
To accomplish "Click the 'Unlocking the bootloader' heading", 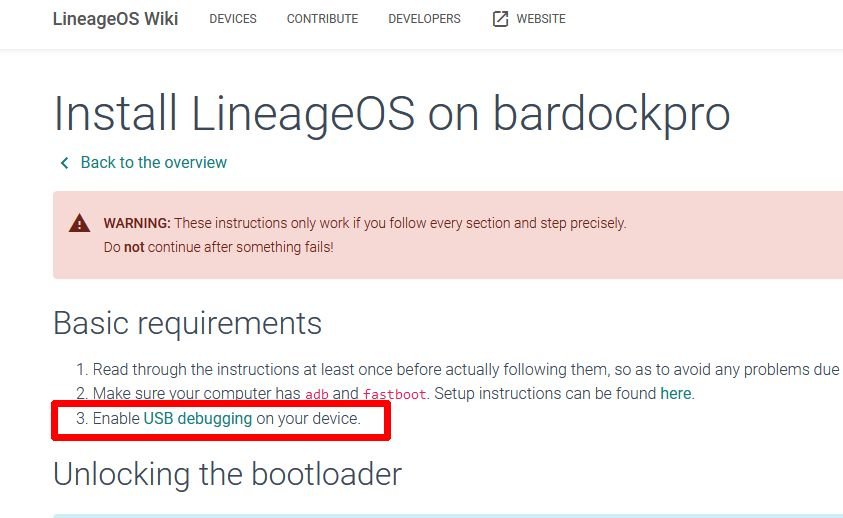I will 227,474.
